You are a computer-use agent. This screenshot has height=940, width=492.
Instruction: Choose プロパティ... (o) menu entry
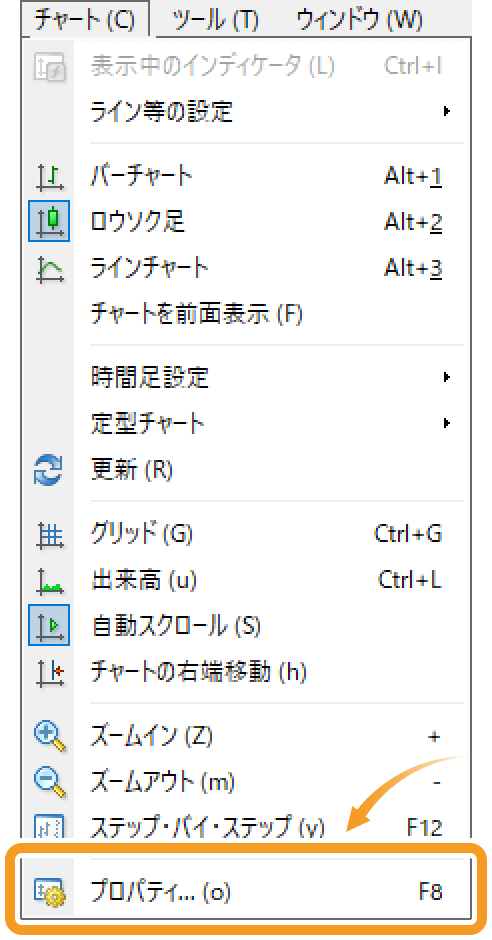(x=247, y=891)
